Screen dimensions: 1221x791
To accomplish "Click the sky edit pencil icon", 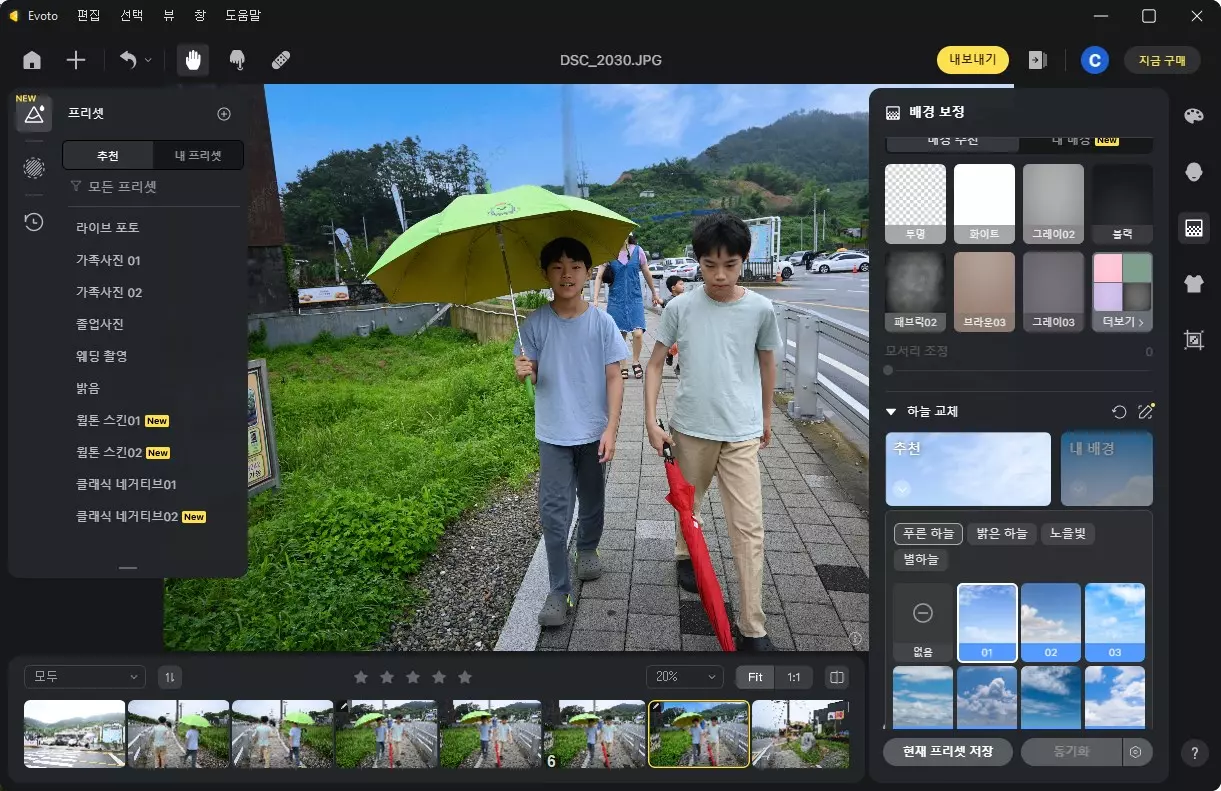I will pos(1146,411).
